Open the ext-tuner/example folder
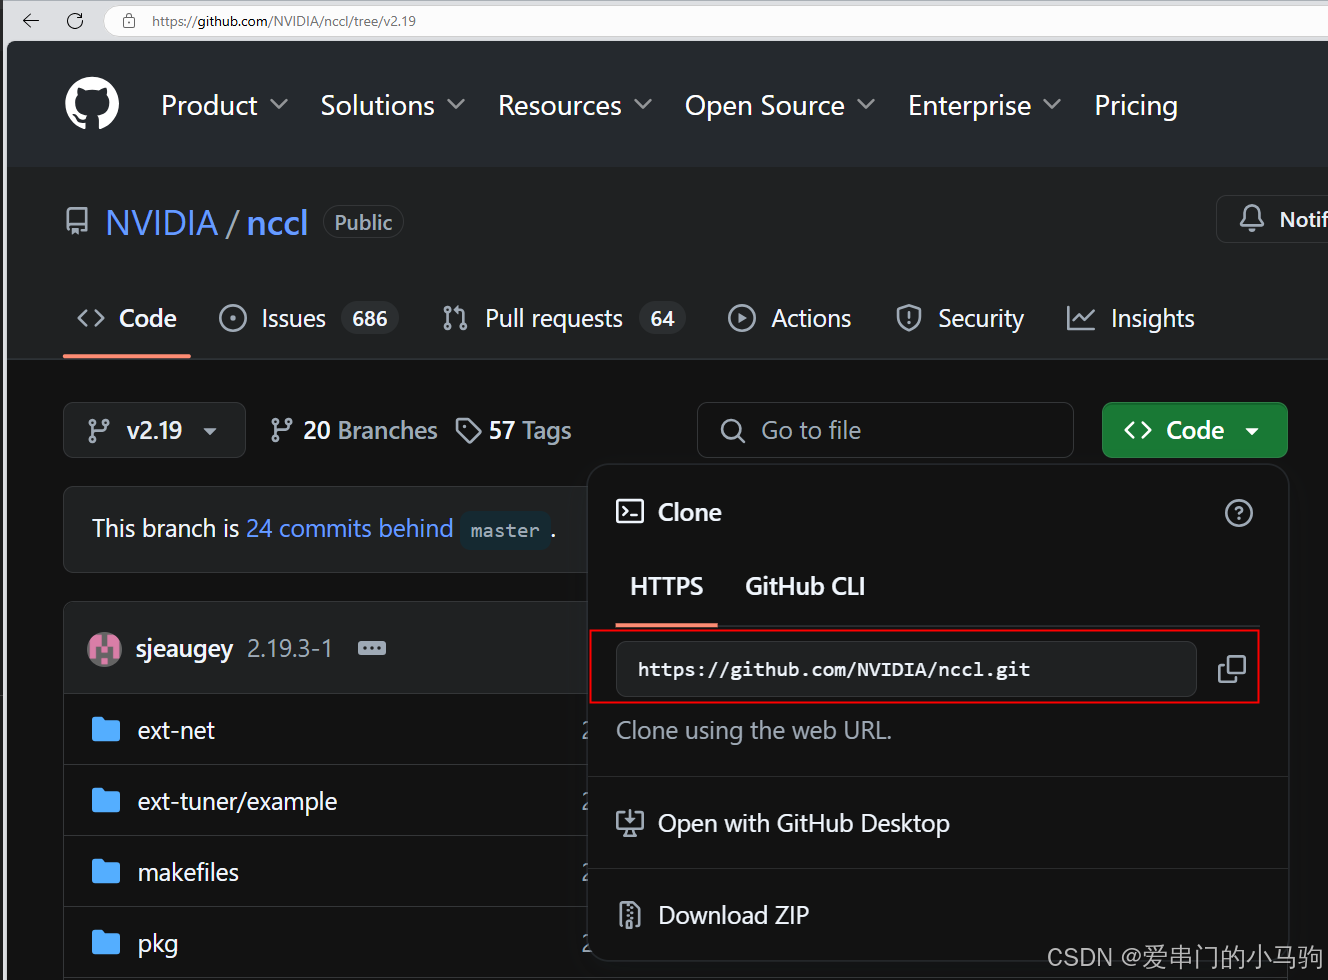 click(237, 801)
